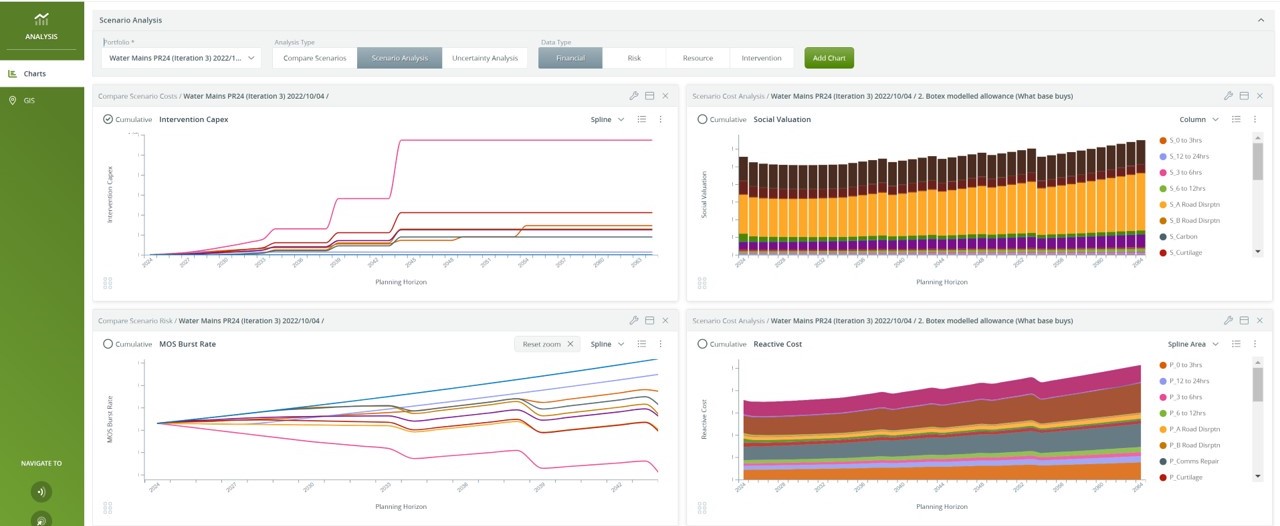This screenshot has width=1280, height=526.
Task: Select the Risk data type
Action: [x=634, y=58]
